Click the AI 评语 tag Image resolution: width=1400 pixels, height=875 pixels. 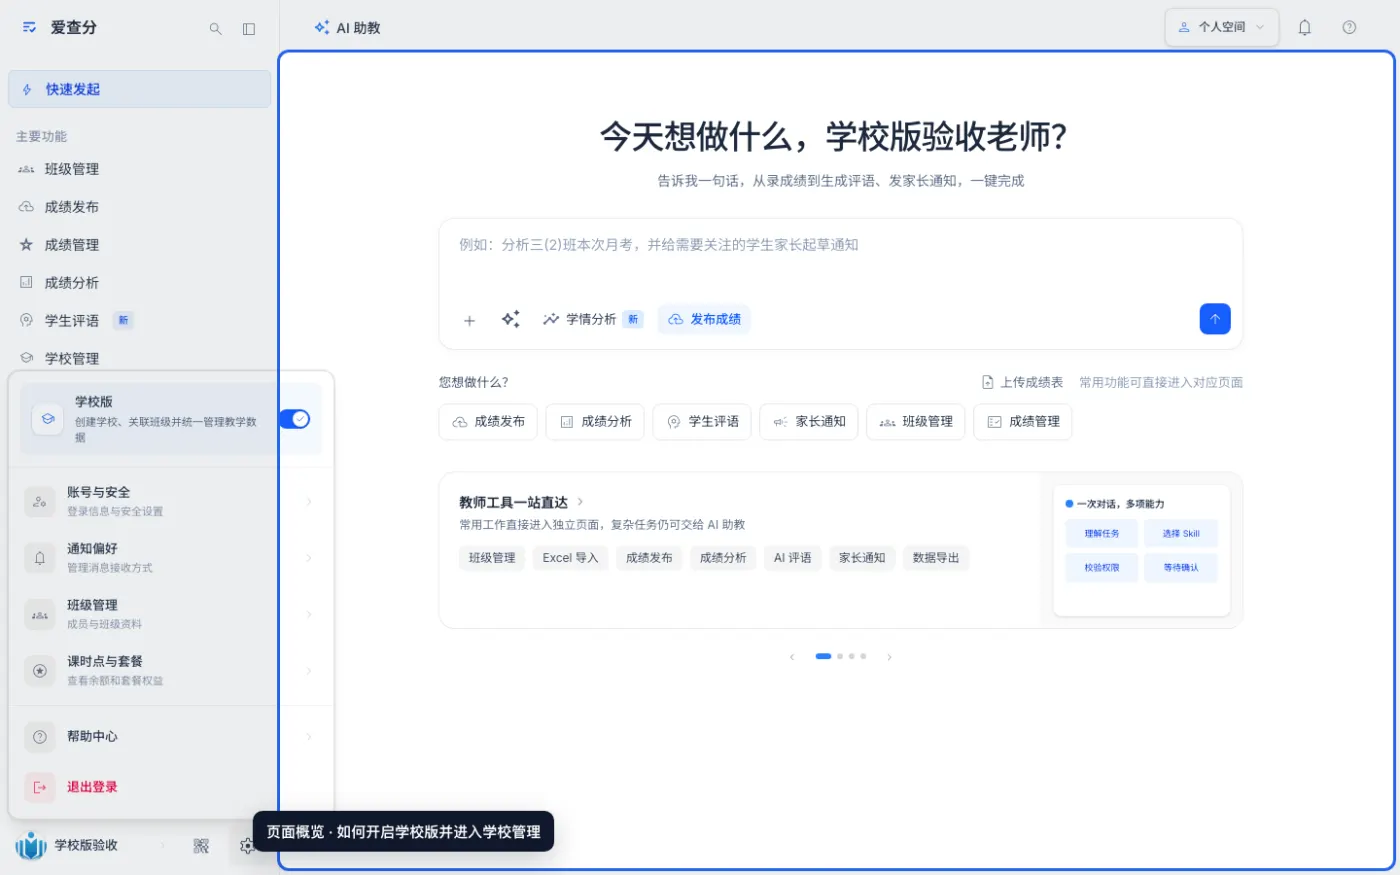pyautogui.click(x=793, y=558)
